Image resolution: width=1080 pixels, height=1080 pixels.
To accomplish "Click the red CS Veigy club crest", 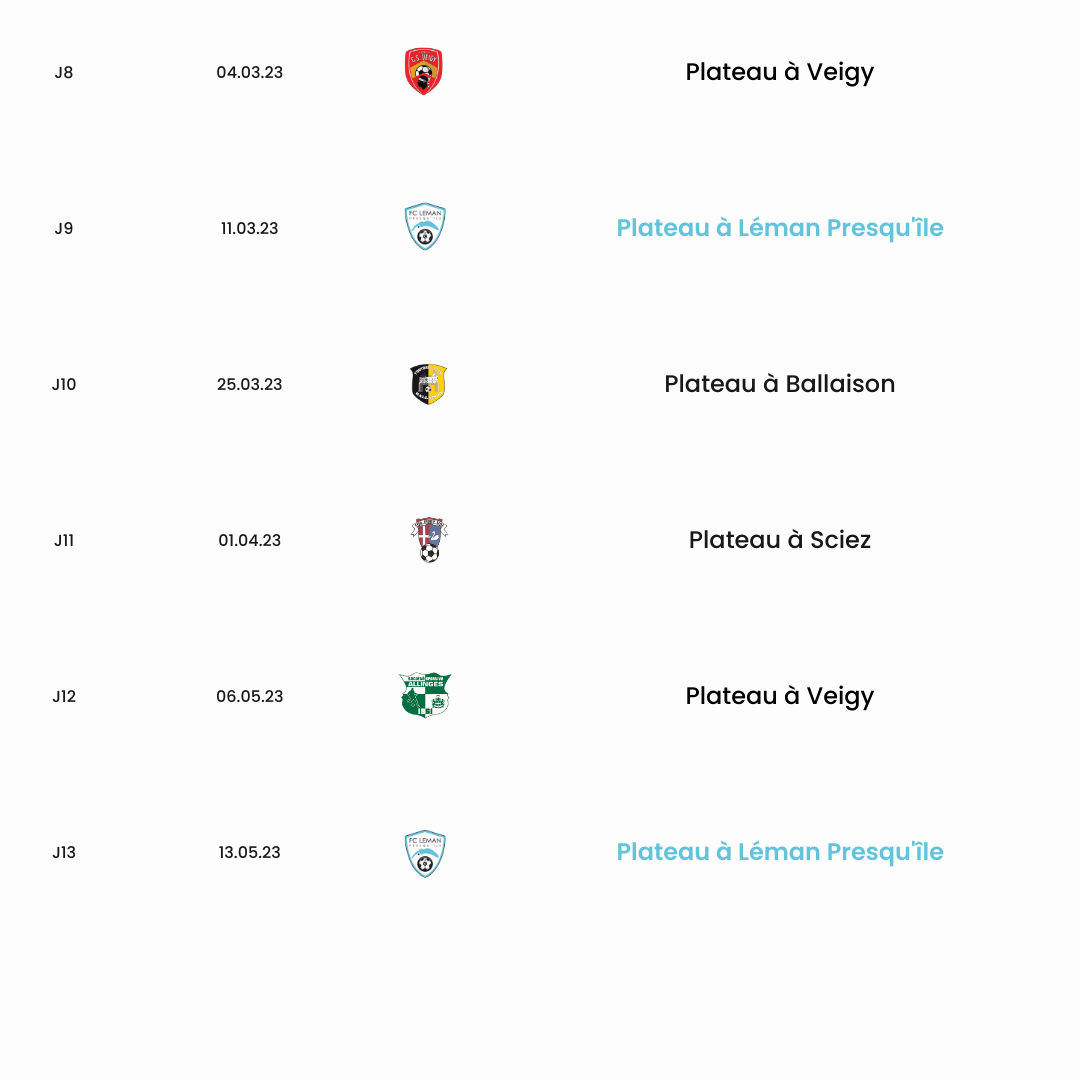I will coord(424,72).
